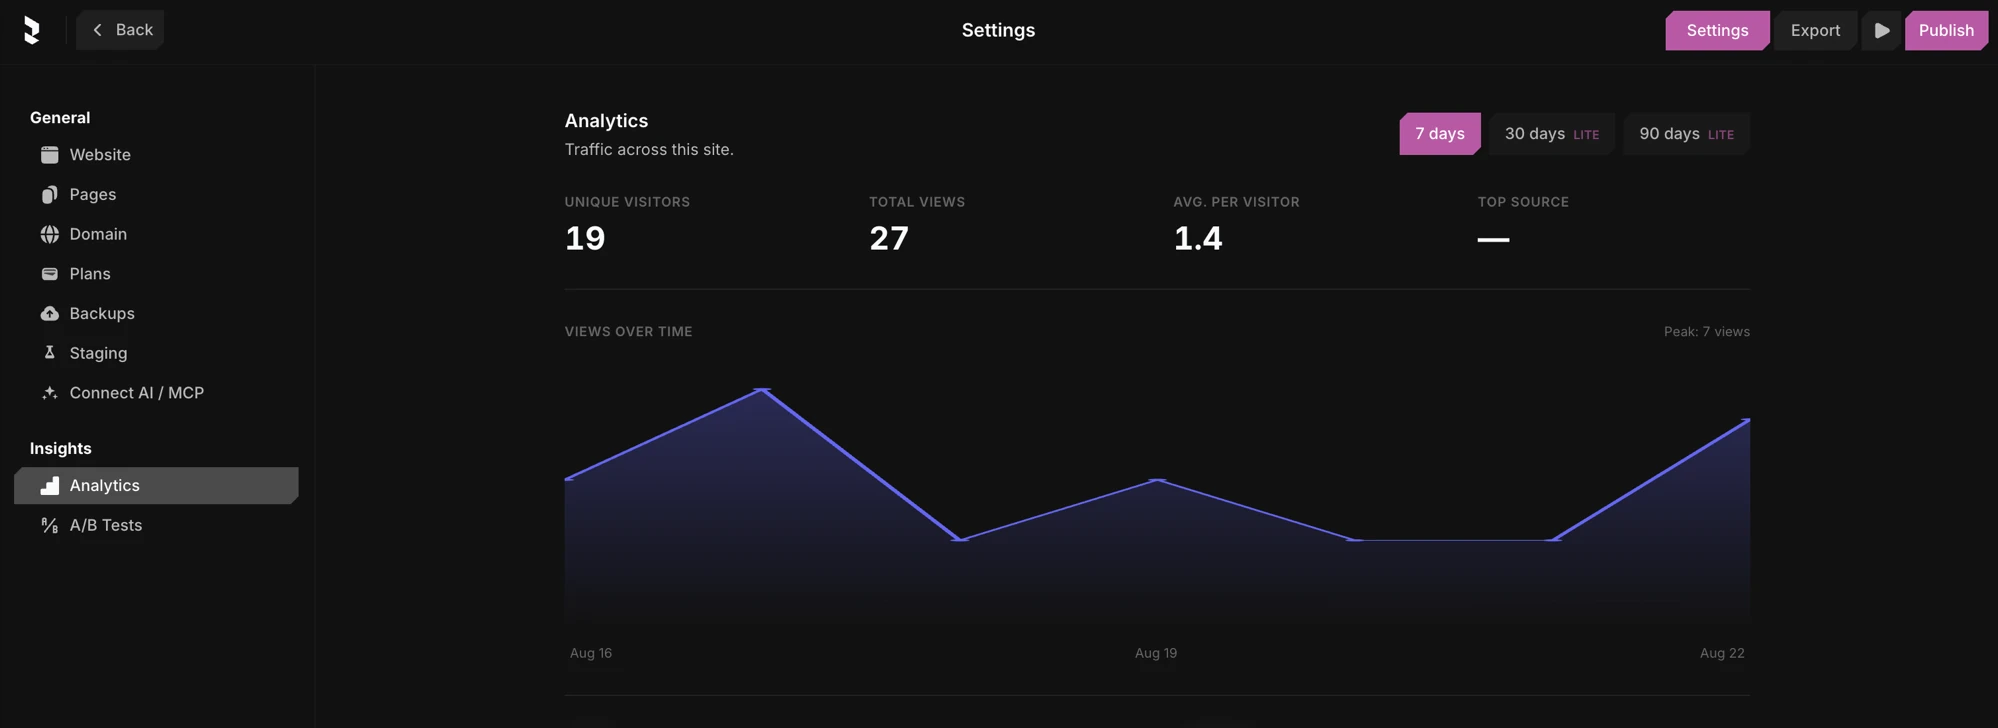Click the Aug 19 chart data point
Image resolution: width=1998 pixels, height=728 pixels.
[x=1157, y=480]
